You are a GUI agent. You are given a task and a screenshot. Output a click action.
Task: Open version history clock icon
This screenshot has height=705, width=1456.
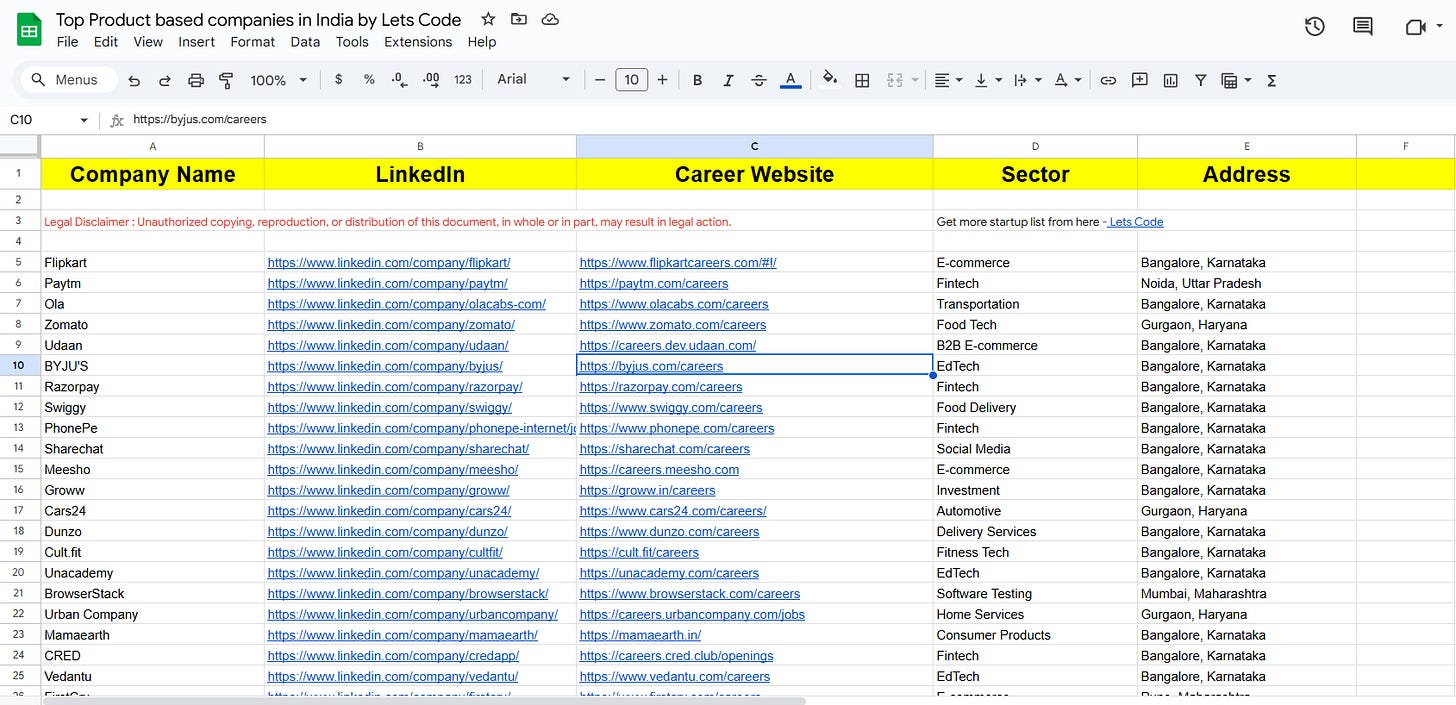(1315, 27)
